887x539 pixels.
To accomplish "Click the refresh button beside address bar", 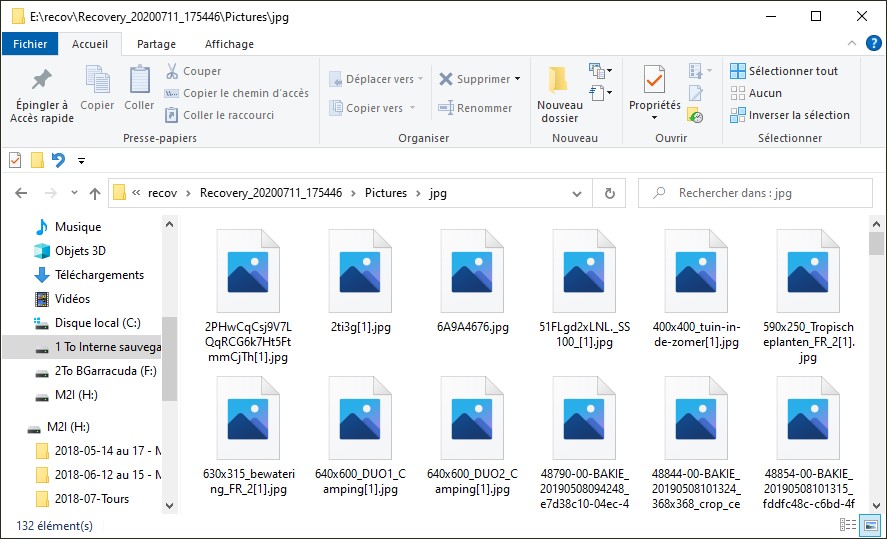I will (607, 193).
